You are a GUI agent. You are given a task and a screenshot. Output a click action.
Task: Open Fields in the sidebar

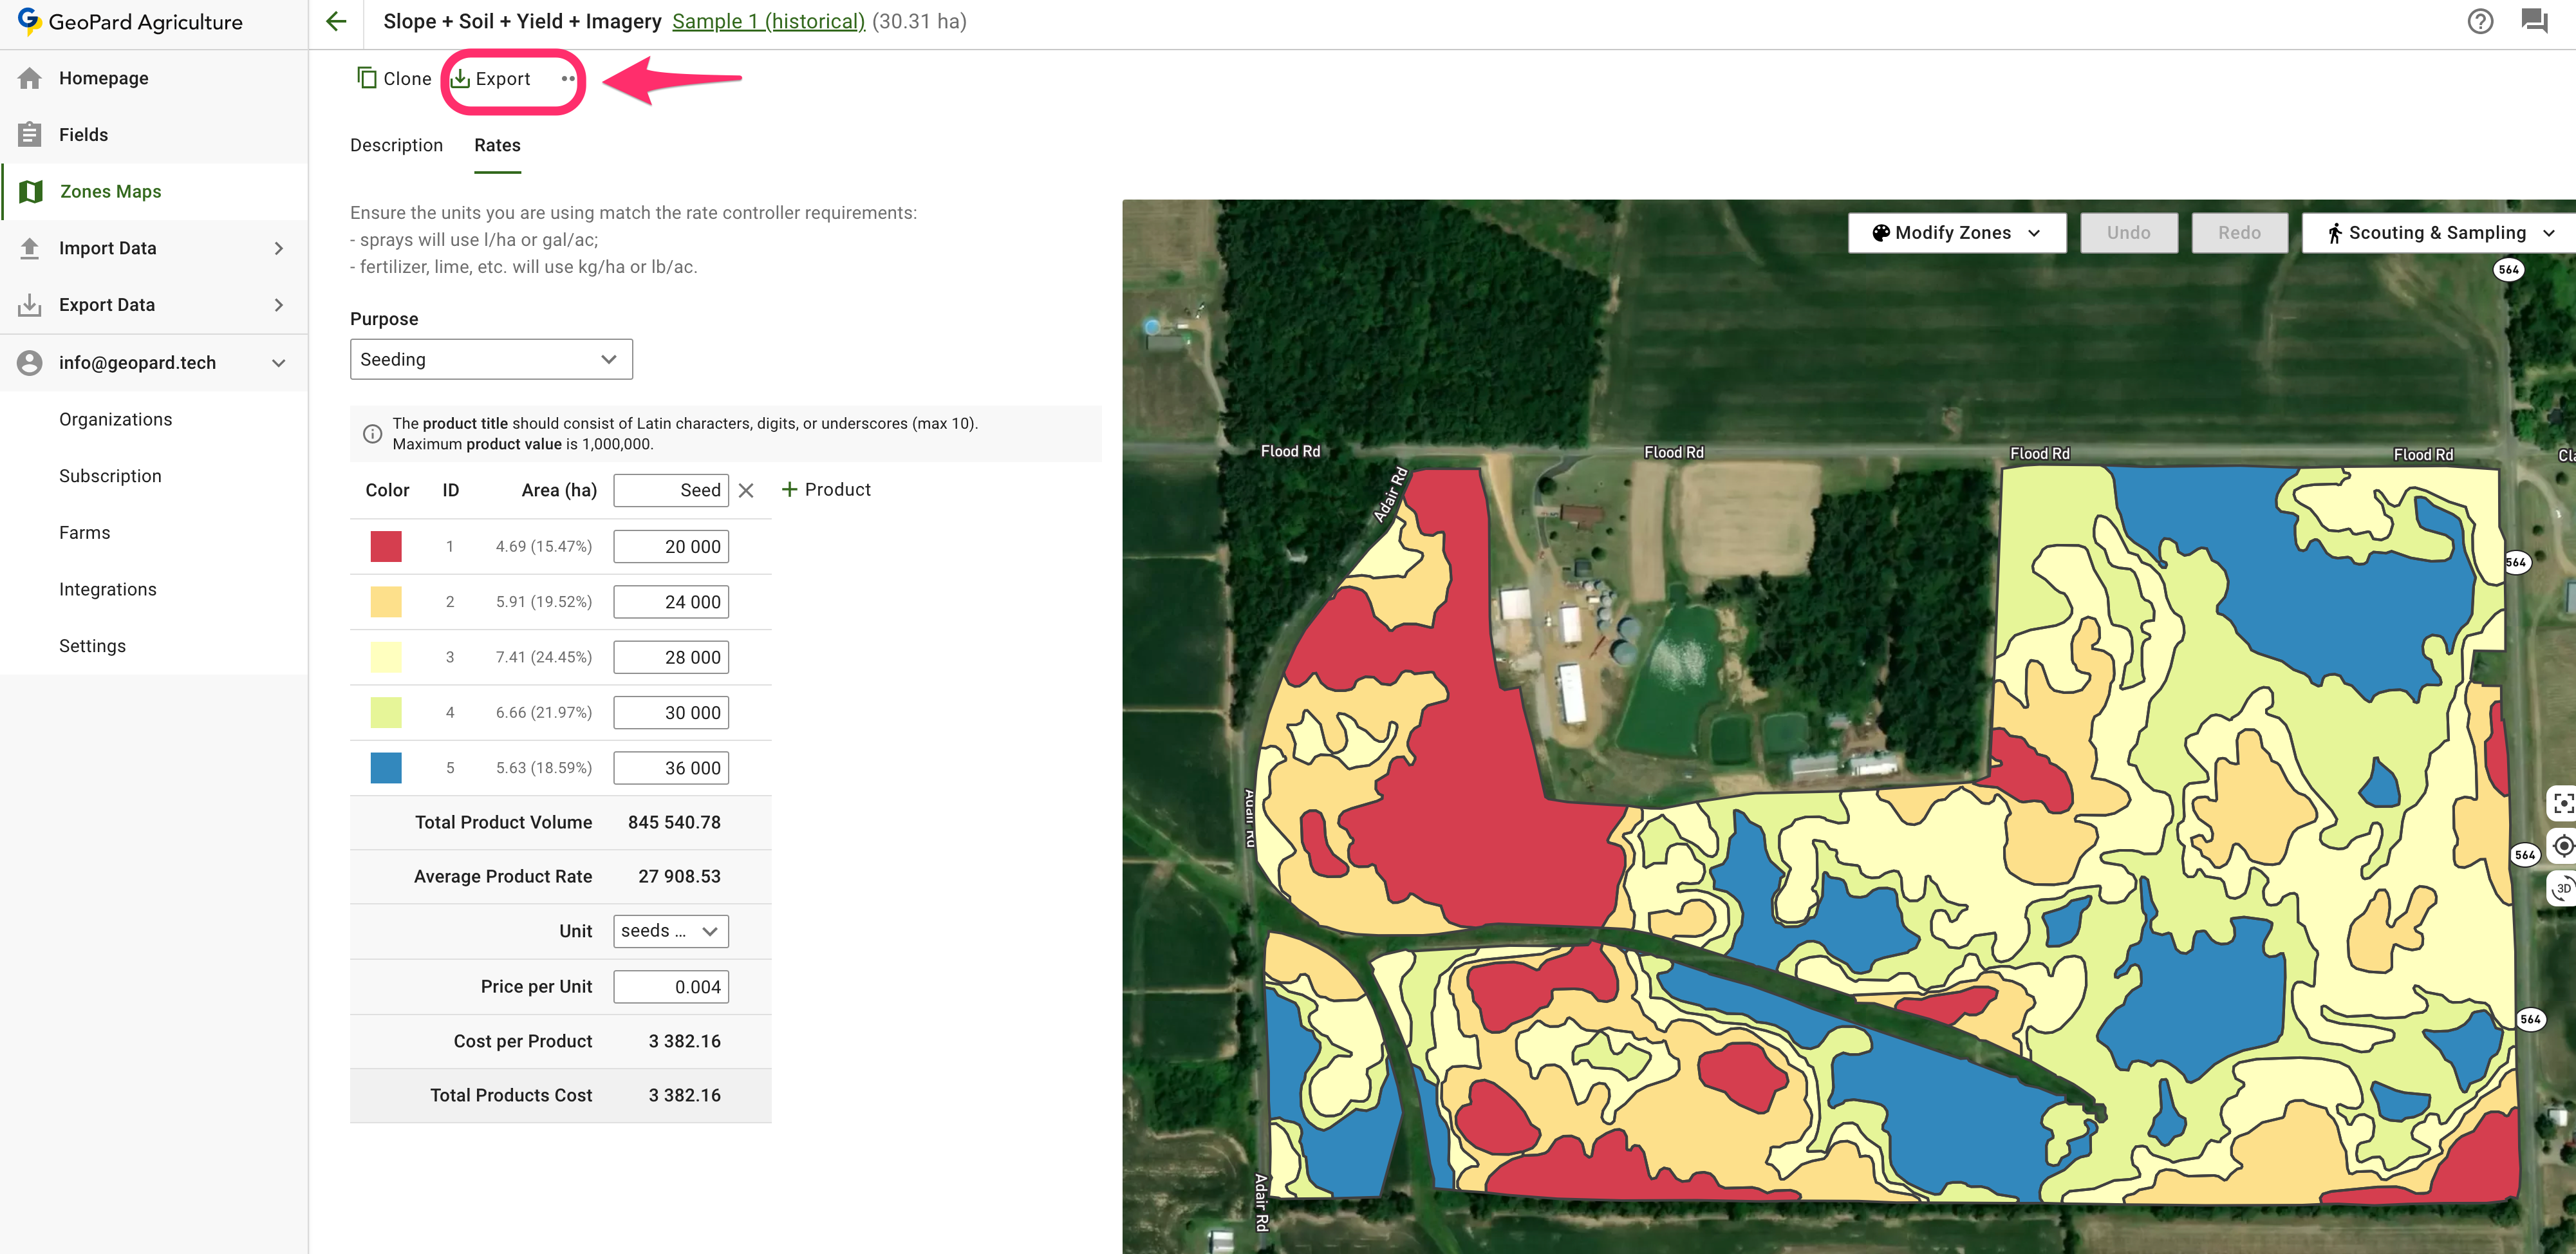coord(83,134)
